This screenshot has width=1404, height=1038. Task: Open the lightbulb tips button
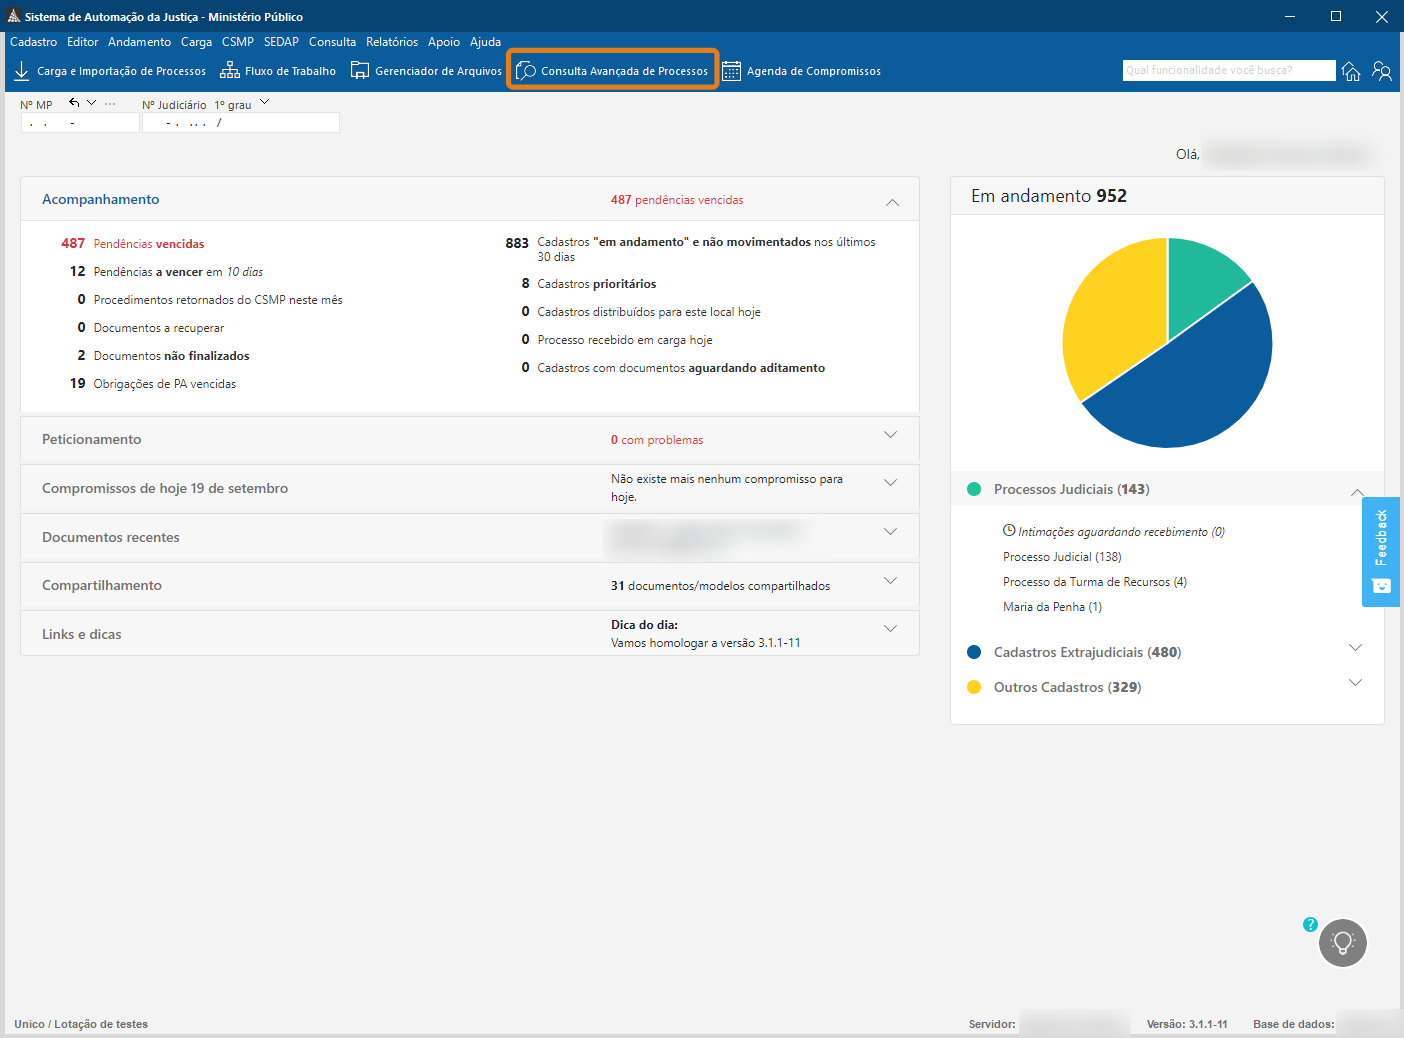tap(1343, 943)
